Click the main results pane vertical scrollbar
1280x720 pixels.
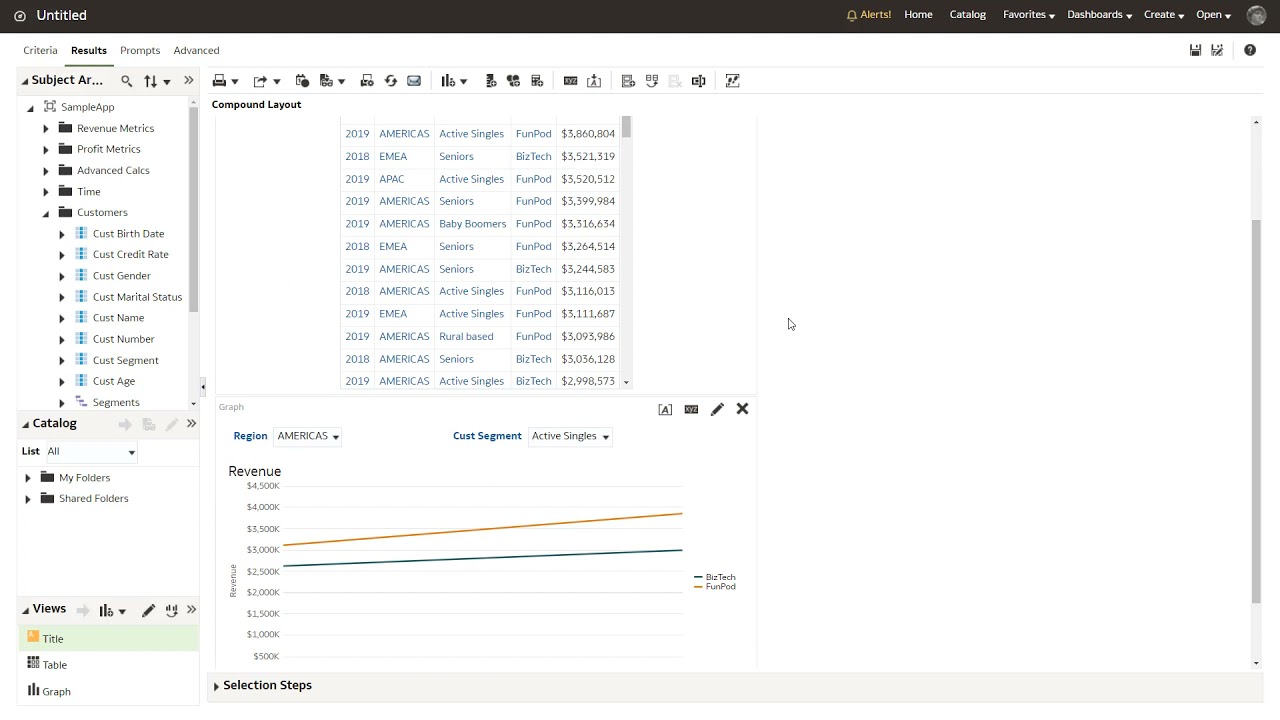click(x=1256, y=410)
